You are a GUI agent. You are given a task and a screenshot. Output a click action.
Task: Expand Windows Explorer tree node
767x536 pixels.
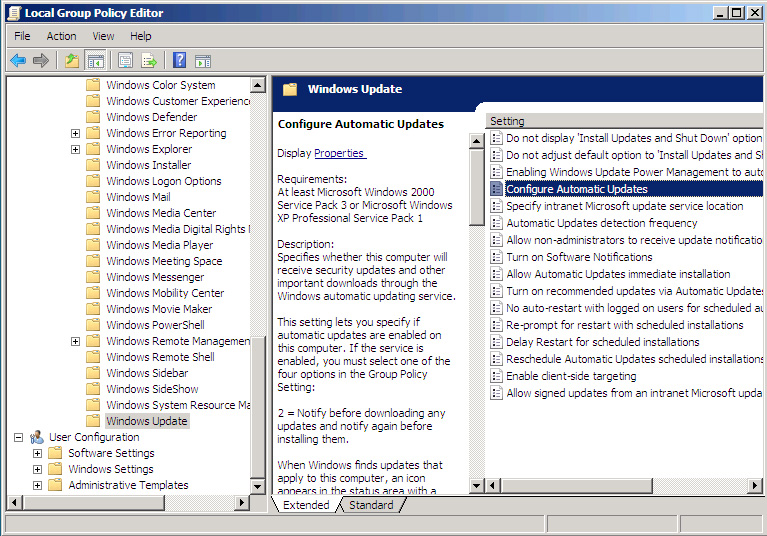(x=75, y=149)
